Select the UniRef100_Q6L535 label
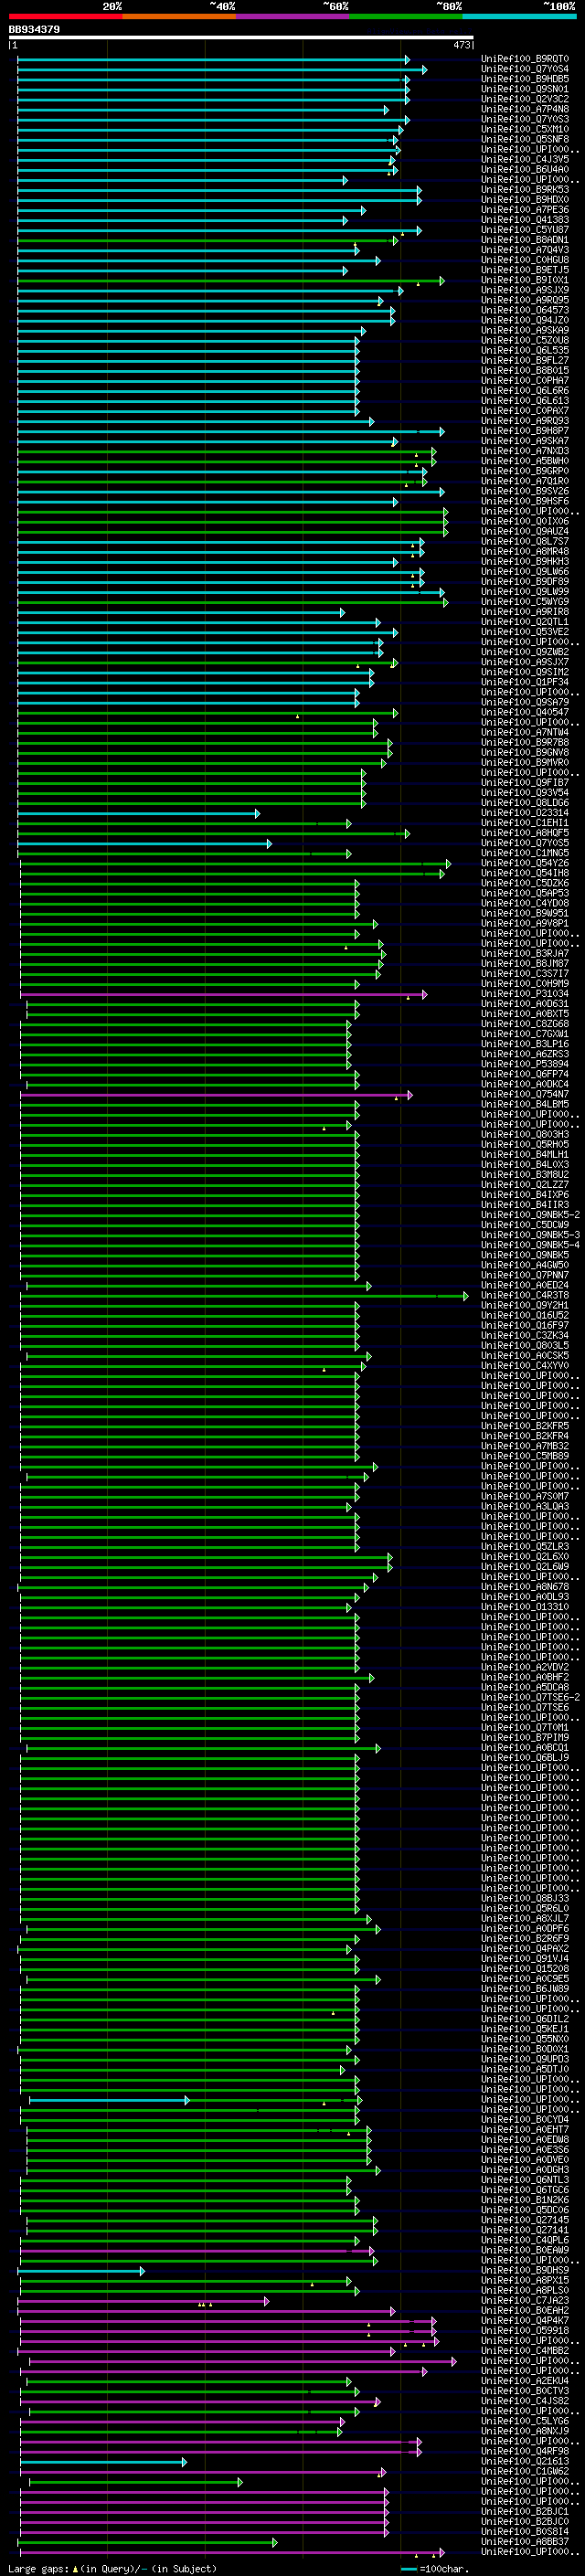The width and height of the screenshot is (585, 2576). (525, 350)
